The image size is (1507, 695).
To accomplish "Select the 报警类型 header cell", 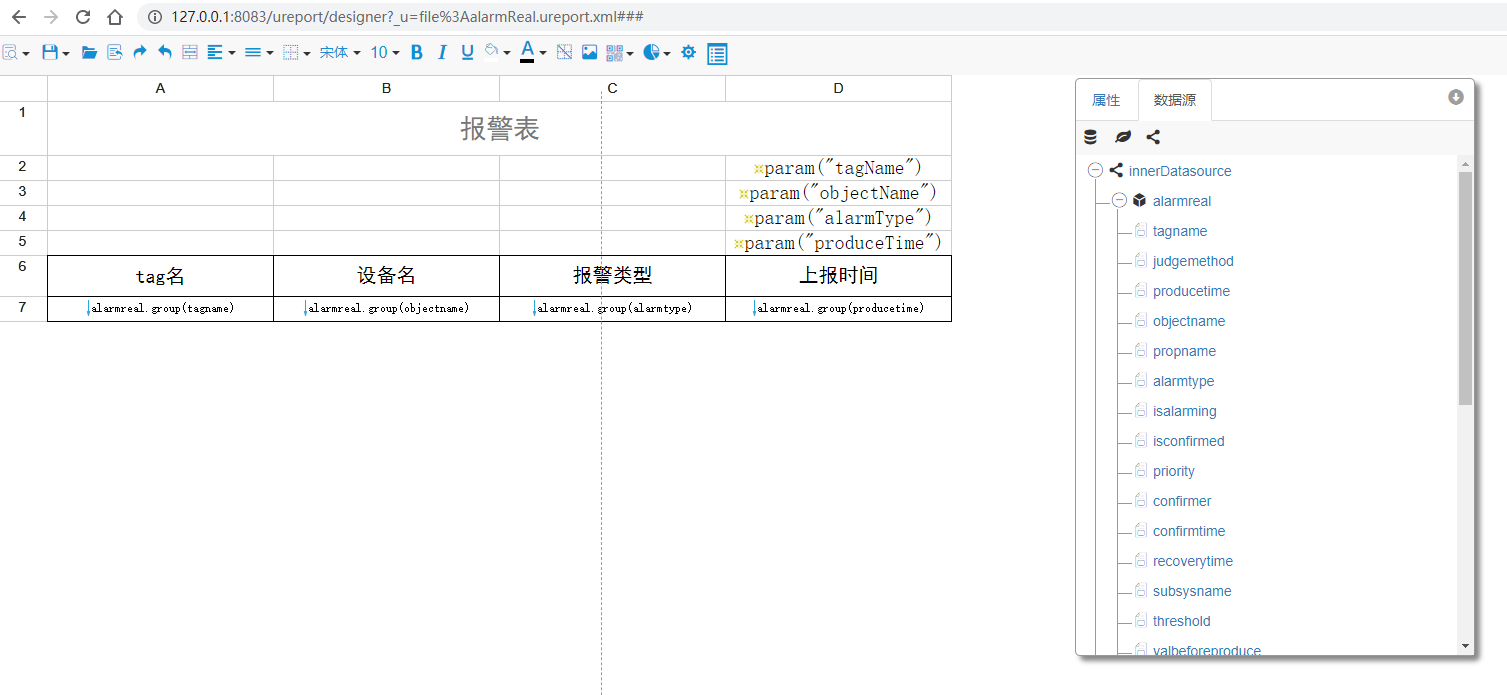I will (x=612, y=276).
